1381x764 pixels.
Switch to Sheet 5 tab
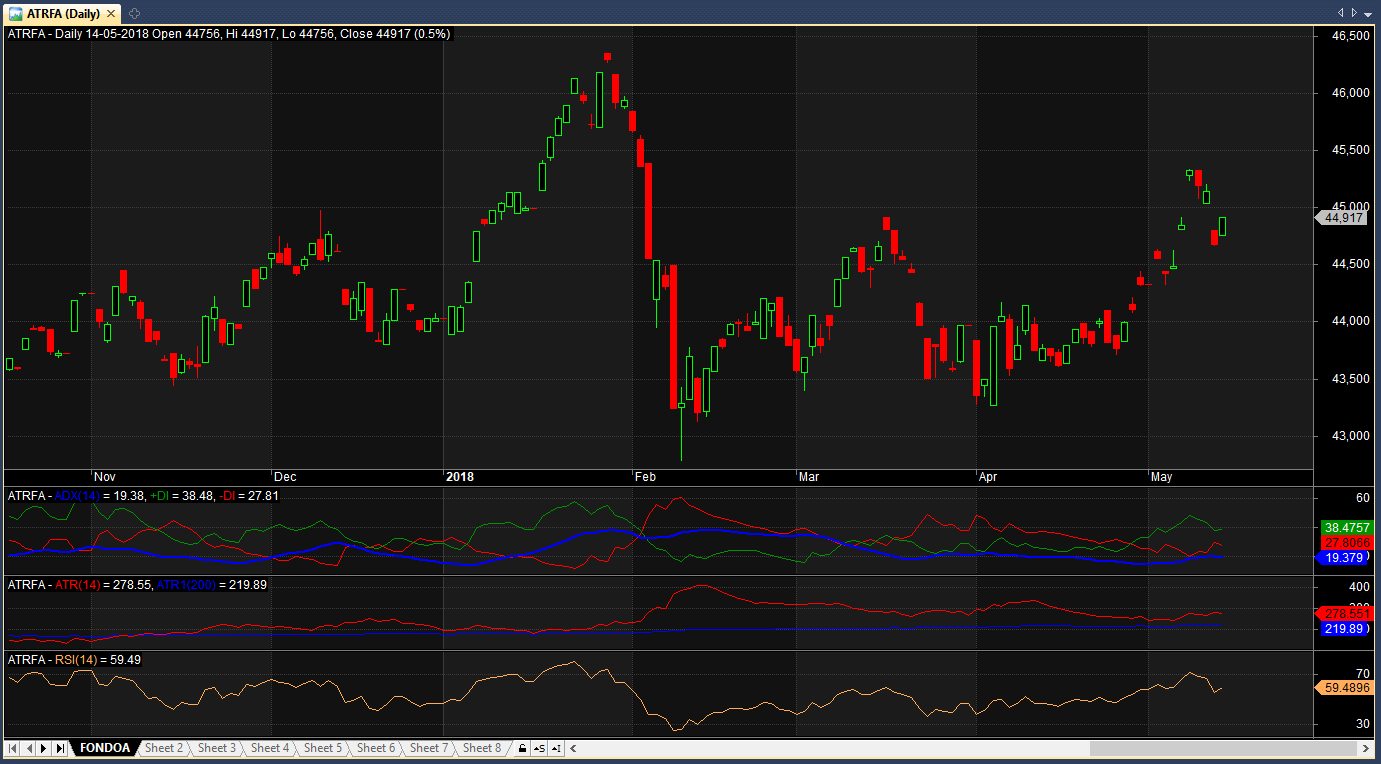[x=323, y=748]
